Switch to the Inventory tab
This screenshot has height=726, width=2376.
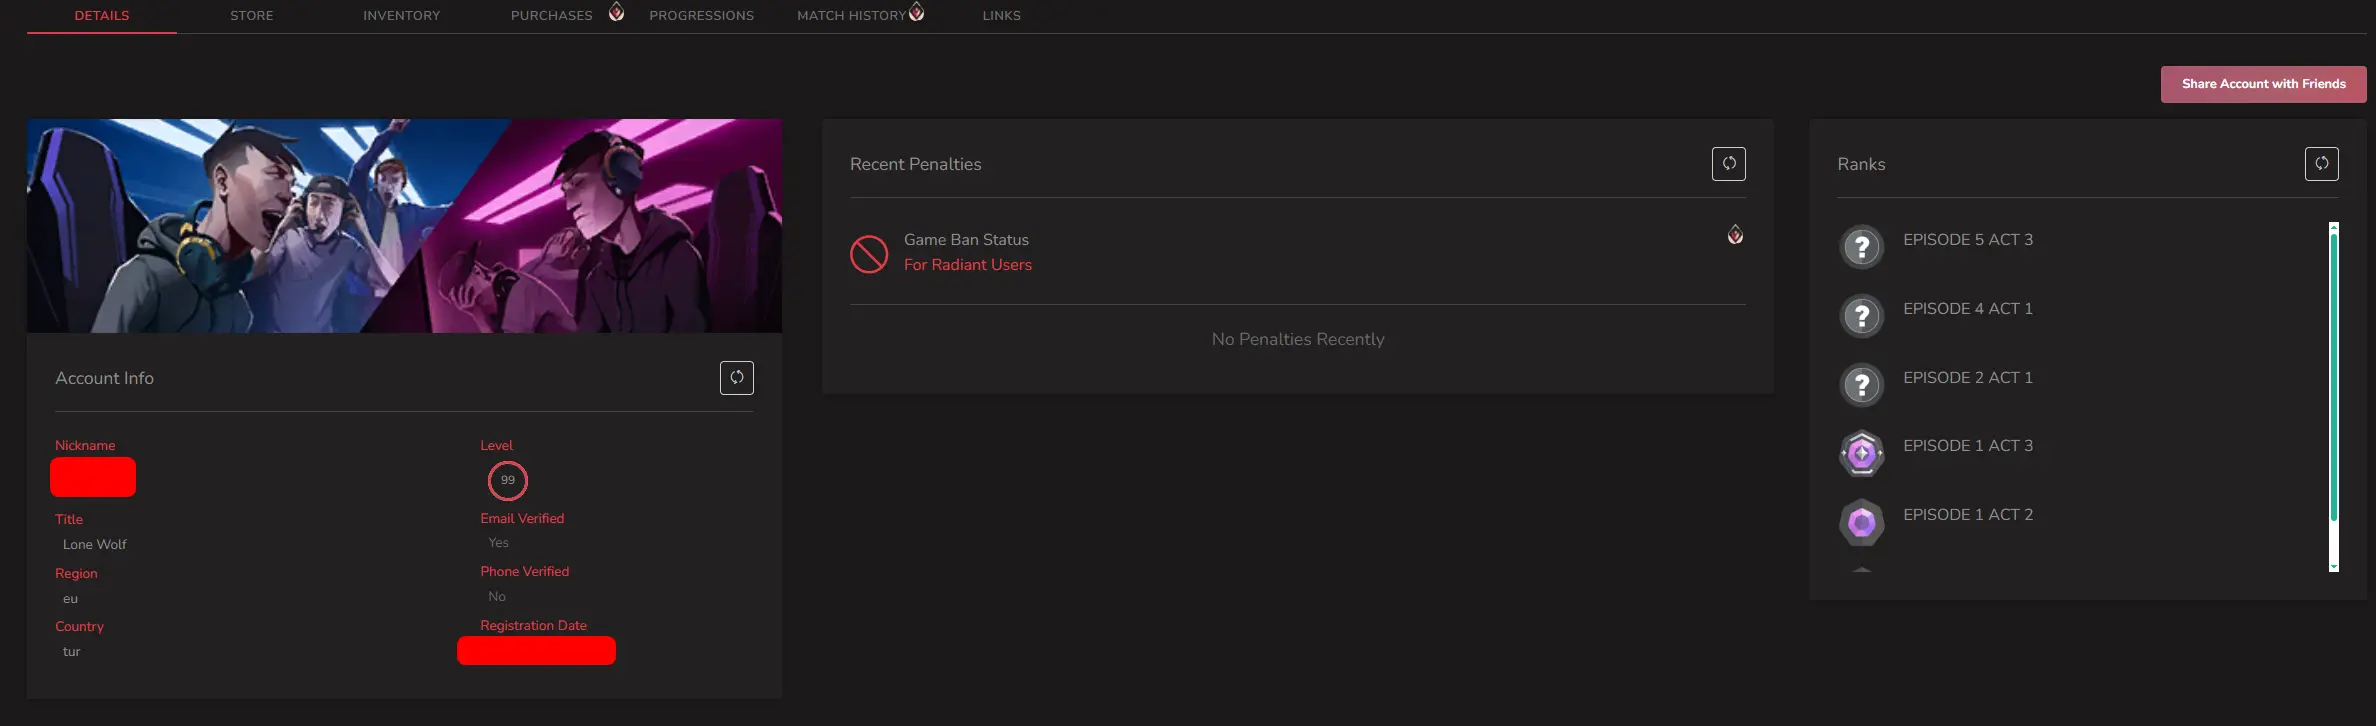point(401,16)
